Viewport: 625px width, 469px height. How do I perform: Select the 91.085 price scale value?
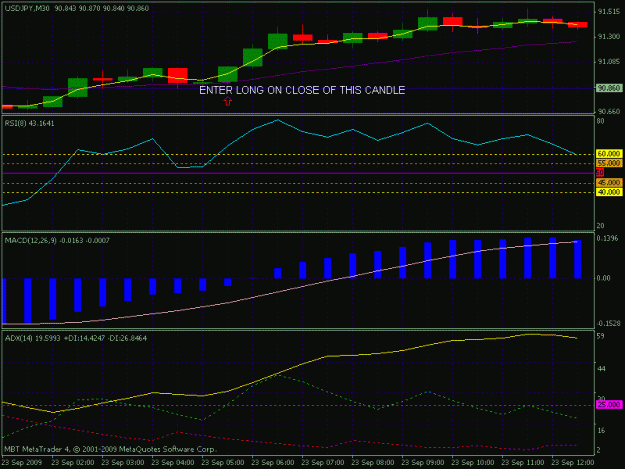tap(608, 62)
